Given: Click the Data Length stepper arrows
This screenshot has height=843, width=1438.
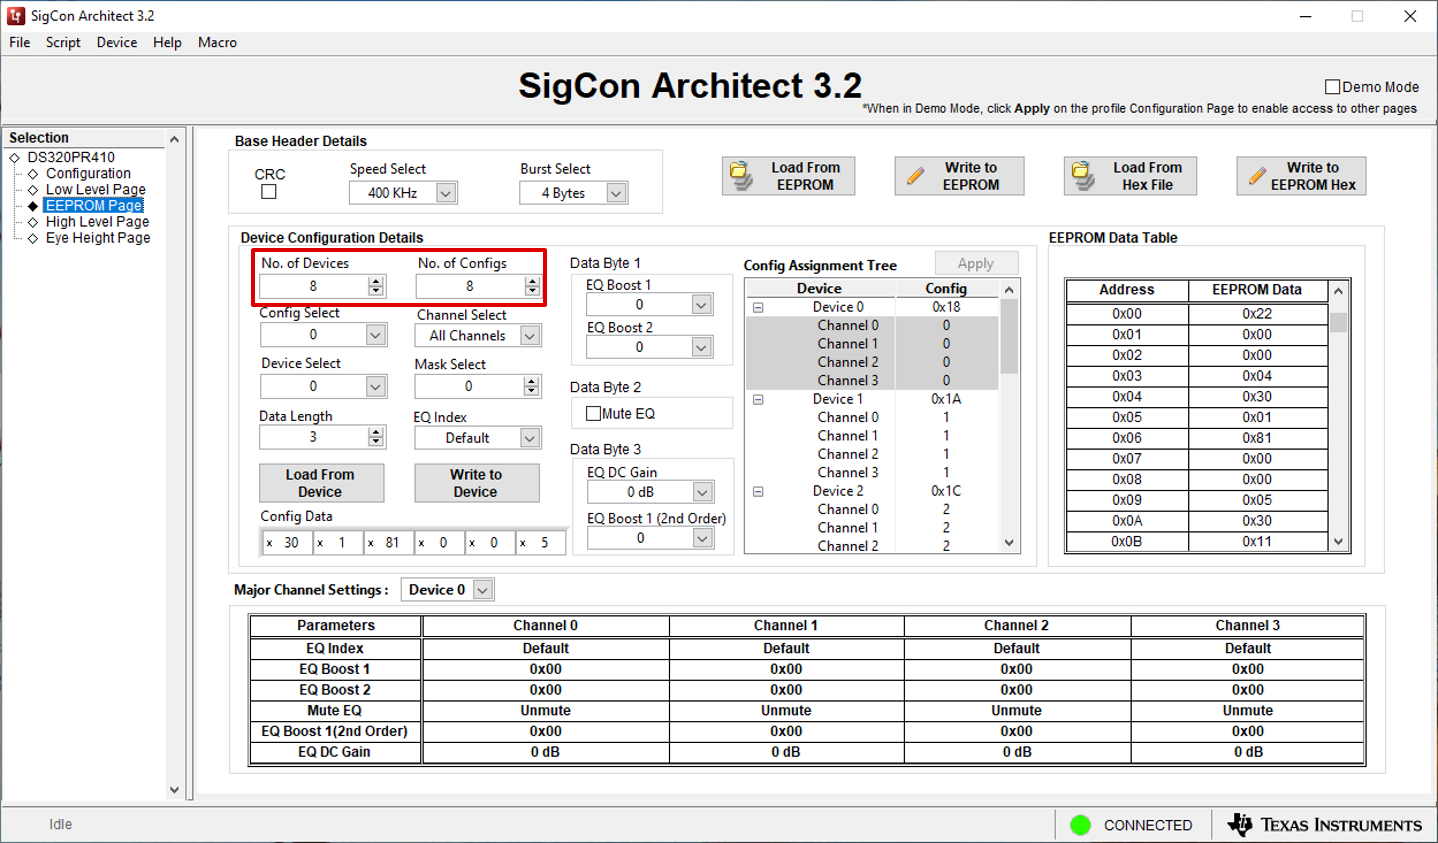Looking at the screenshot, I should [x=376, y=437].
